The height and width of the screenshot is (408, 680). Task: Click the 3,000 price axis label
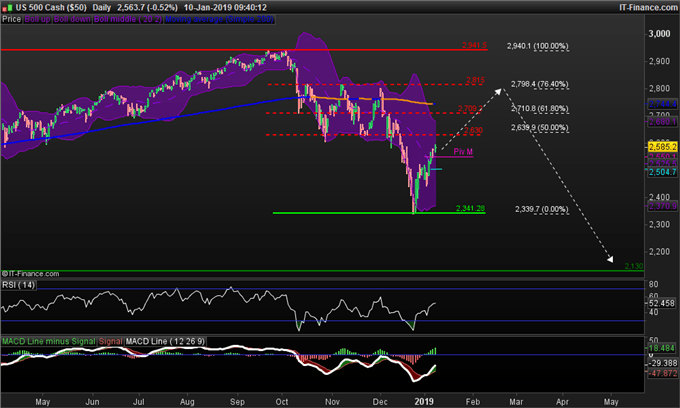tap(659, 34)
